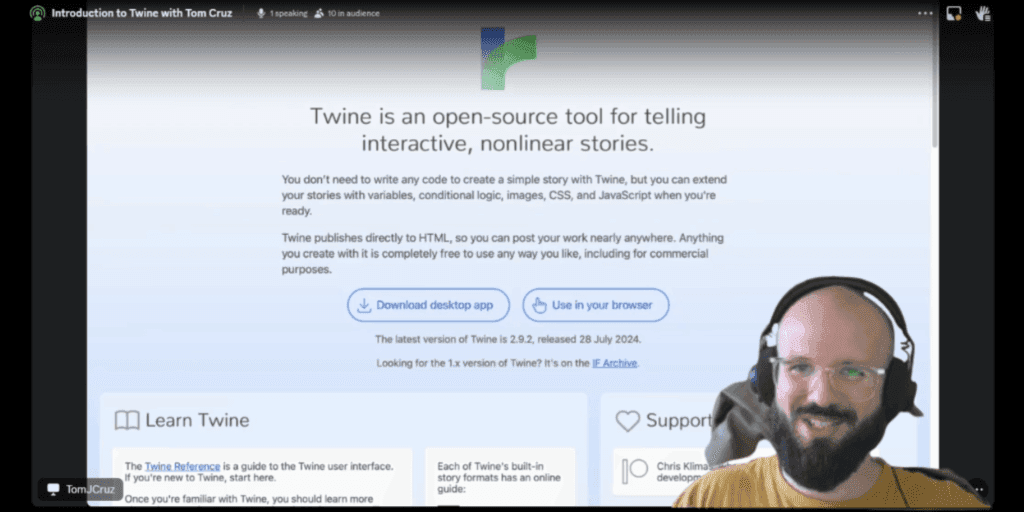Viewport: 1024px width, 512px height.
Task: Raise hand to request to speak
Action: click(982, 13)
